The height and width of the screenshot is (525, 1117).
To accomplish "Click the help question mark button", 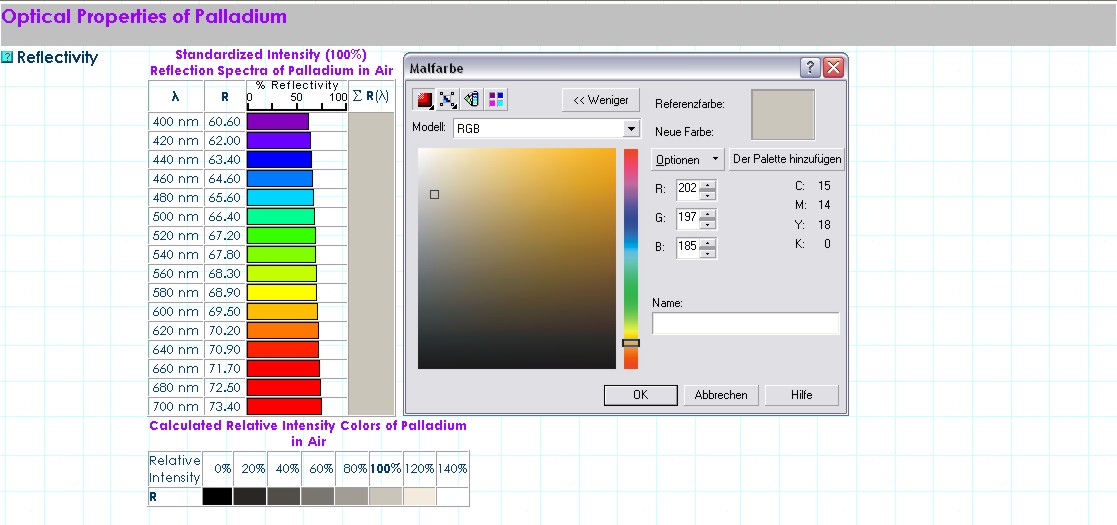I will pos(811,68).
